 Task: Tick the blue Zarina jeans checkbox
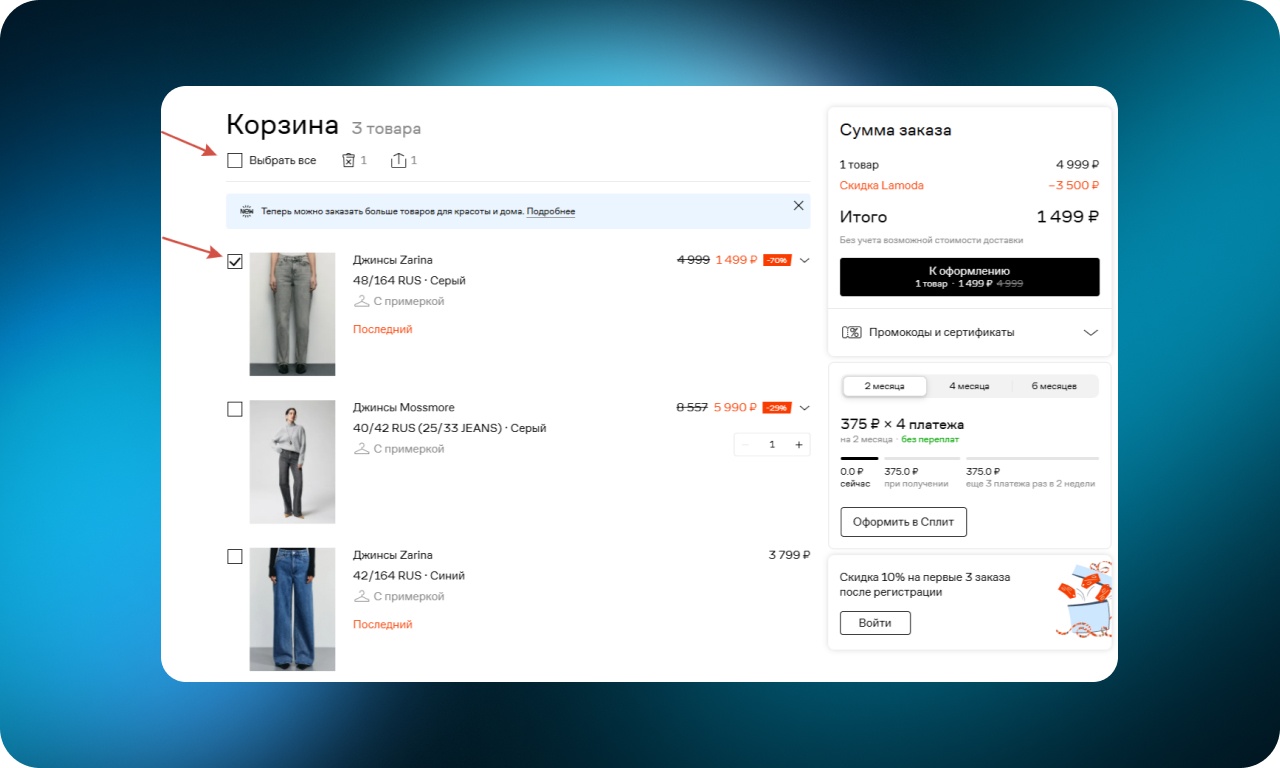[x=235, y=556]
